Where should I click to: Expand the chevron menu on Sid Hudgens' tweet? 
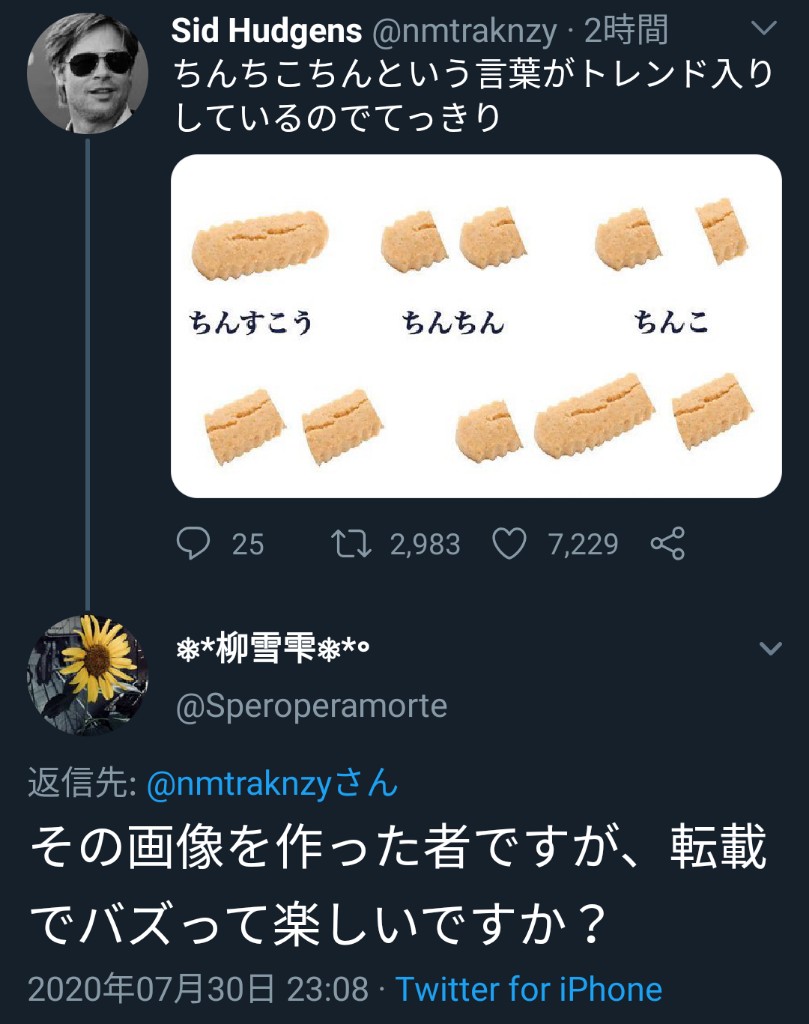pyautogui.click(x=763, y=30)
